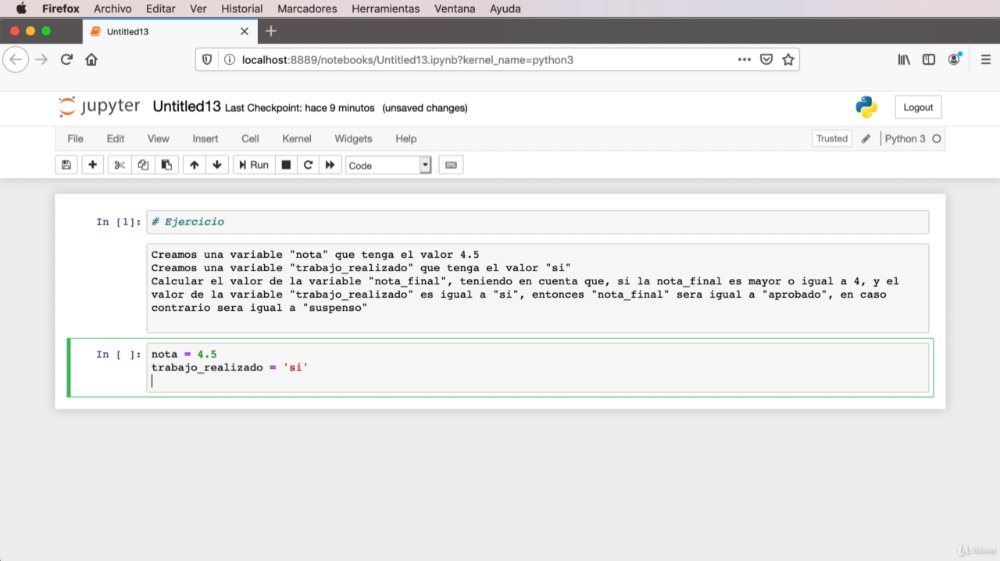Click the exercise description text cell
Image resolution: width=1000 pixels, height=561 pixels.
click(x=538, y=288)
